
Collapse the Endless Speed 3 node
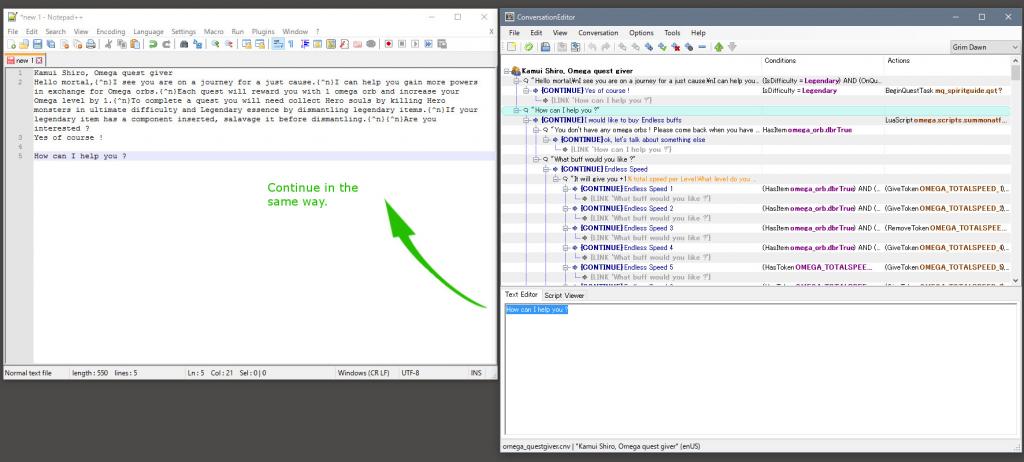tap(566, 228)
